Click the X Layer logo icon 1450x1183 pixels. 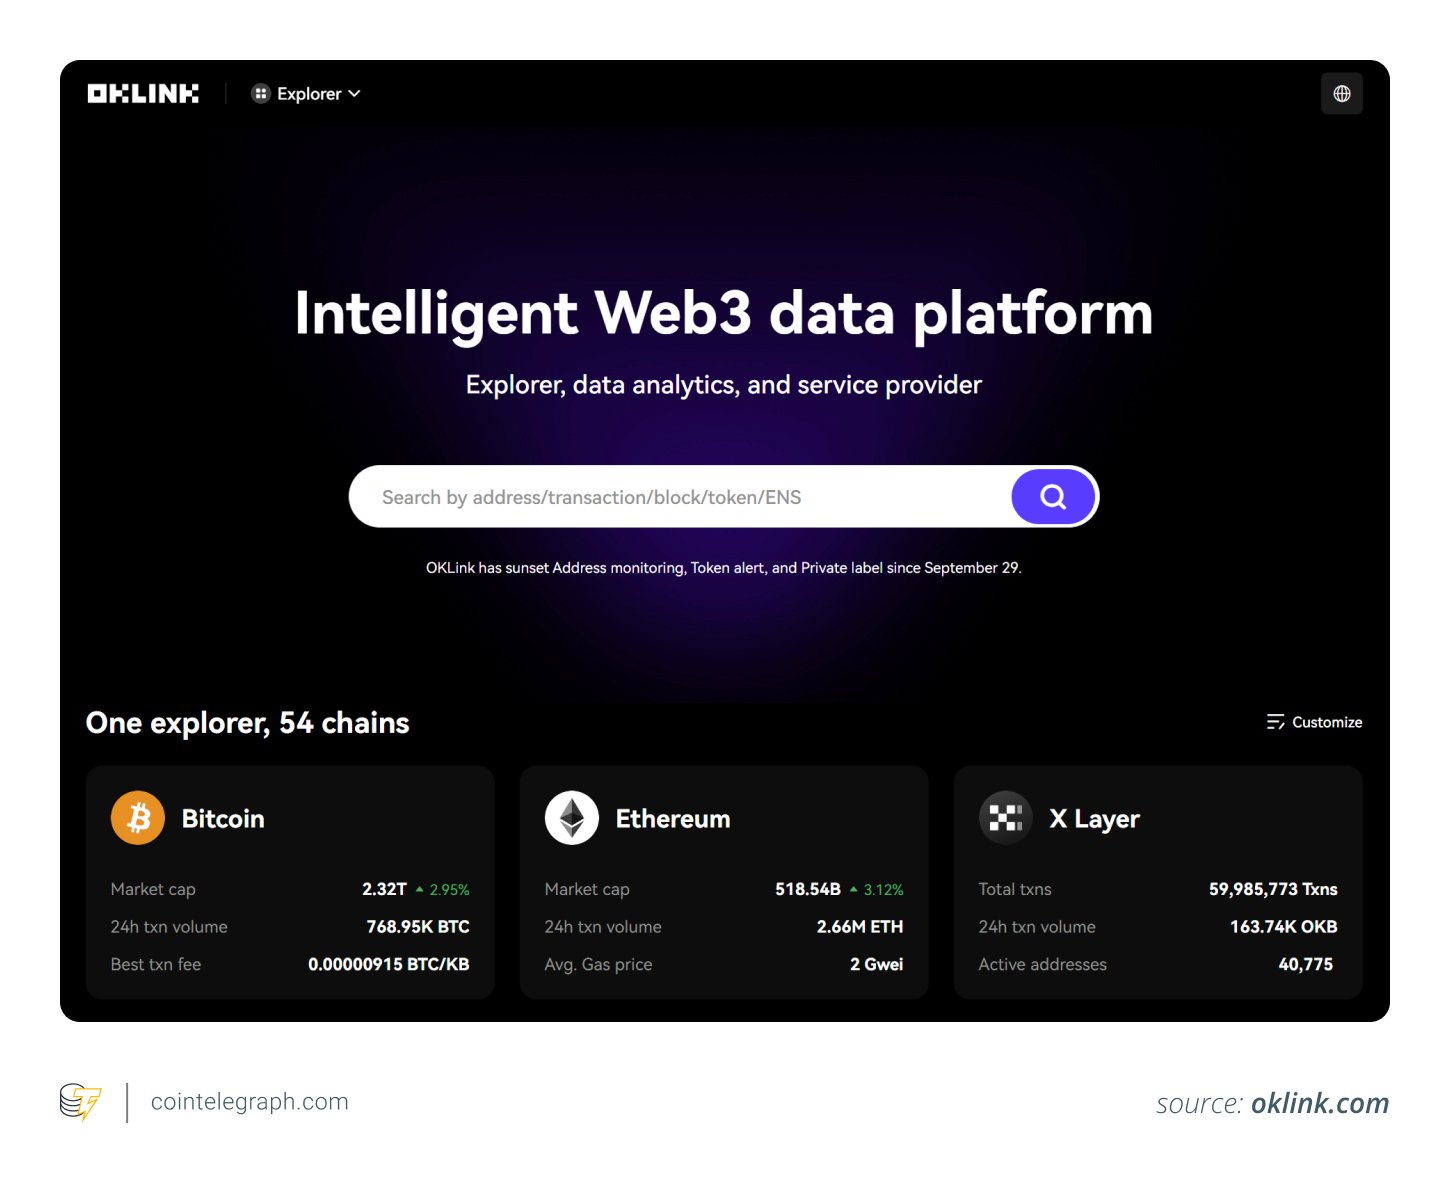(x=1005, y=818)
